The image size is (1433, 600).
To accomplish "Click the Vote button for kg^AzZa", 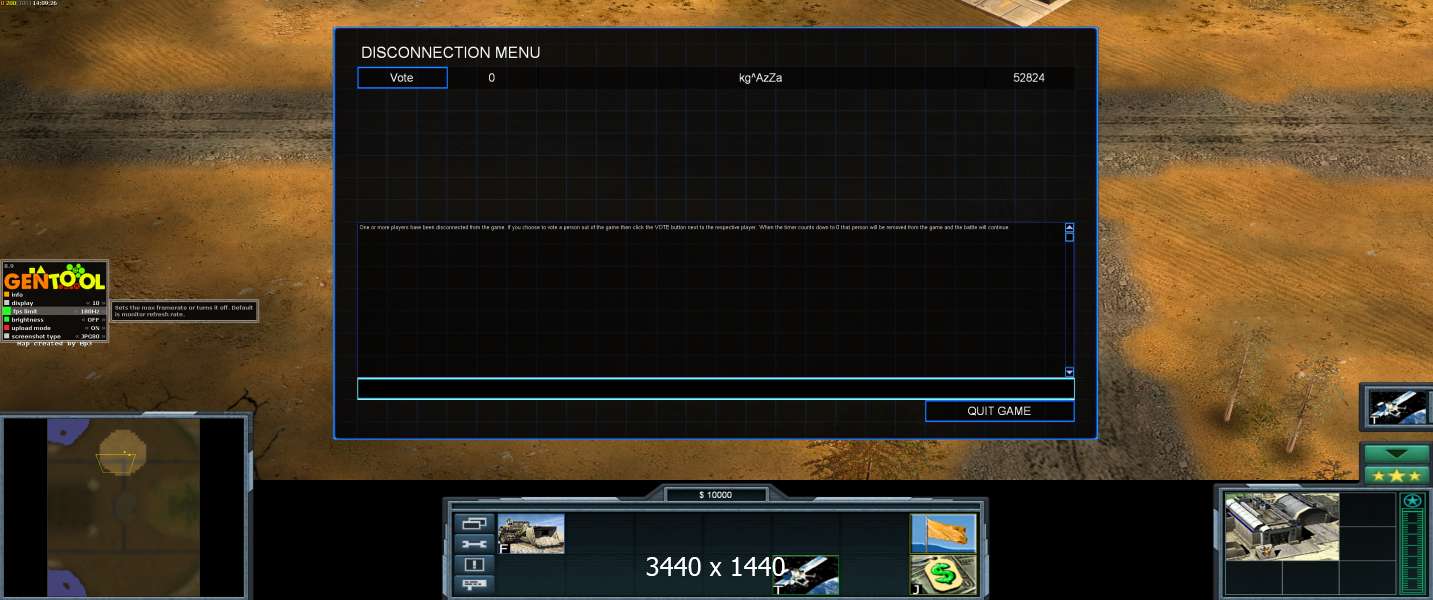I will point(402,78).
